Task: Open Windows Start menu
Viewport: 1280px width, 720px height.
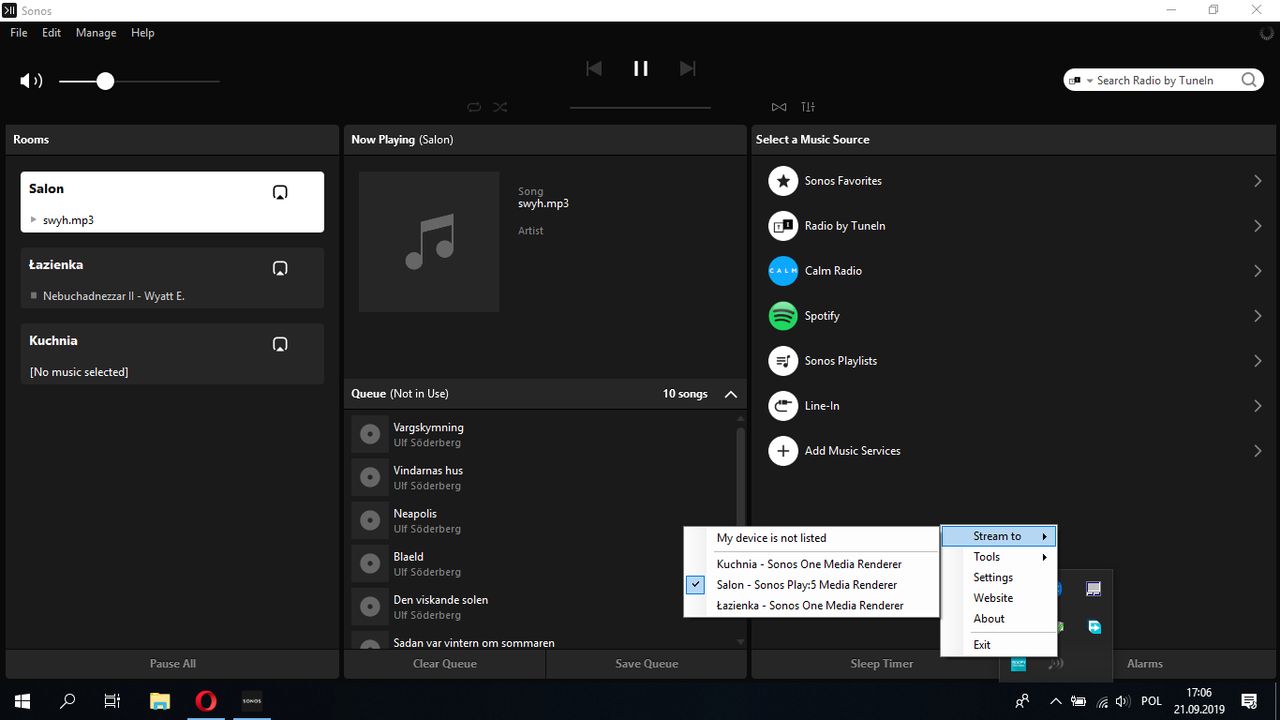Action: click(x=22, y=701)
